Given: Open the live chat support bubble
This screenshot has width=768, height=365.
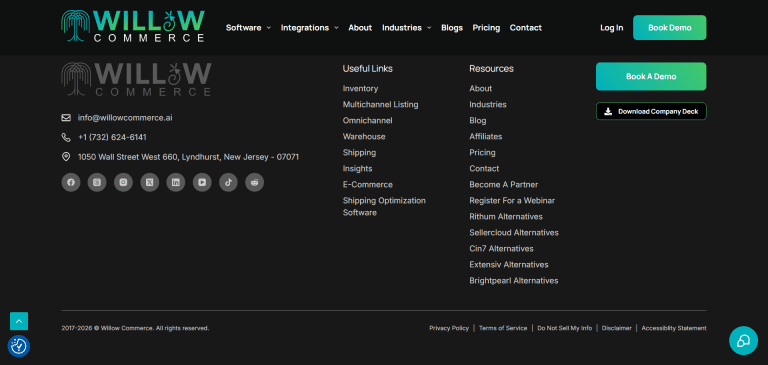Looking at the screenshot, I should (x=744, y=341).
